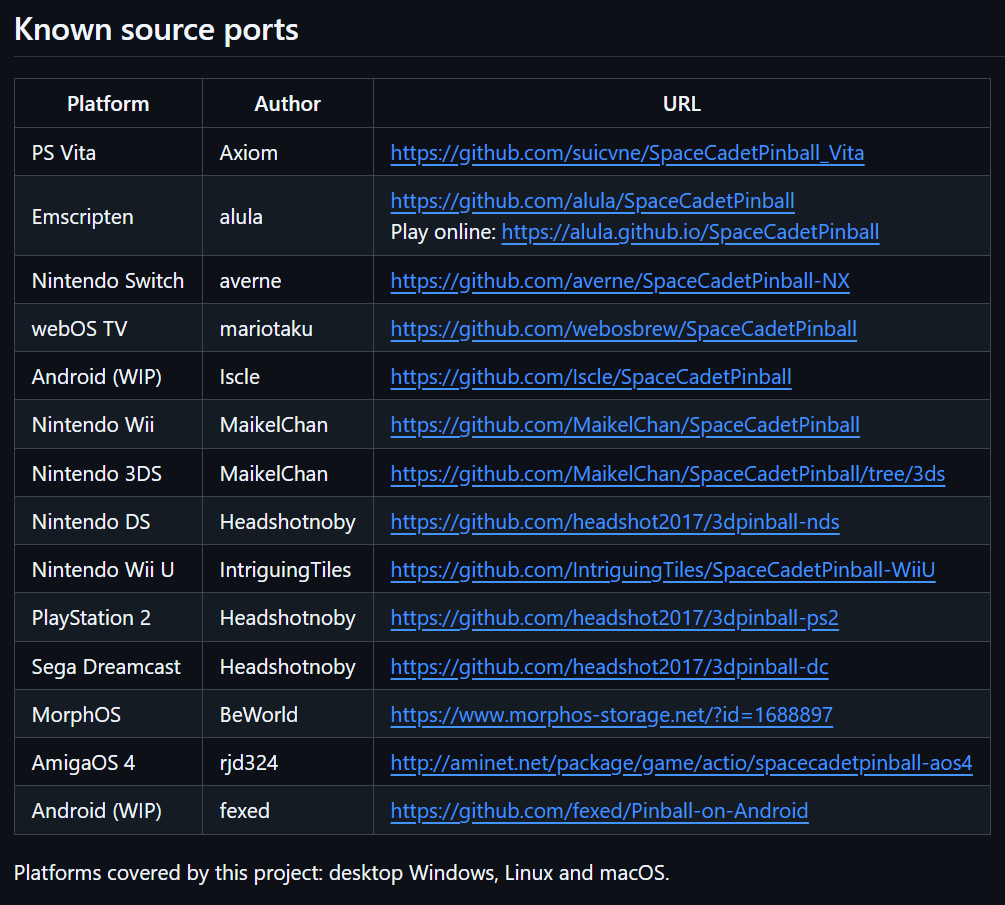Viewport: 1005px width, 905px height.
Task: Click the author name IntriguingTiles
Action: pyautogui.click(x=285, y=570)
